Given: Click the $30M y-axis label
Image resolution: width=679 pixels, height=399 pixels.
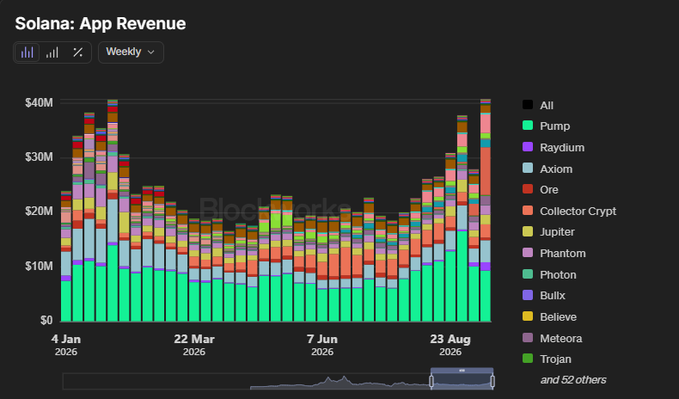Looking at the screenshot, I should [x=39, y=157].
